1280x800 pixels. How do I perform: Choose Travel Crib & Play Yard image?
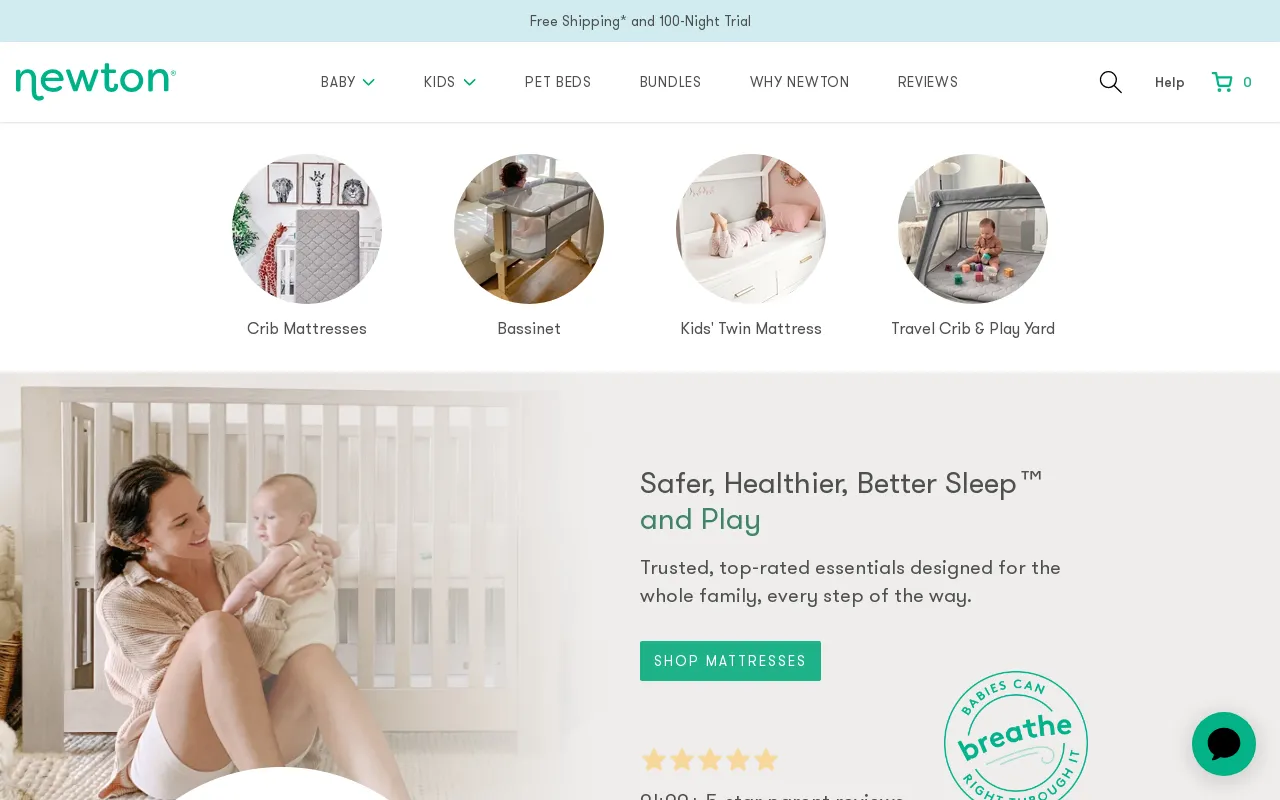(x=973, y=229)
